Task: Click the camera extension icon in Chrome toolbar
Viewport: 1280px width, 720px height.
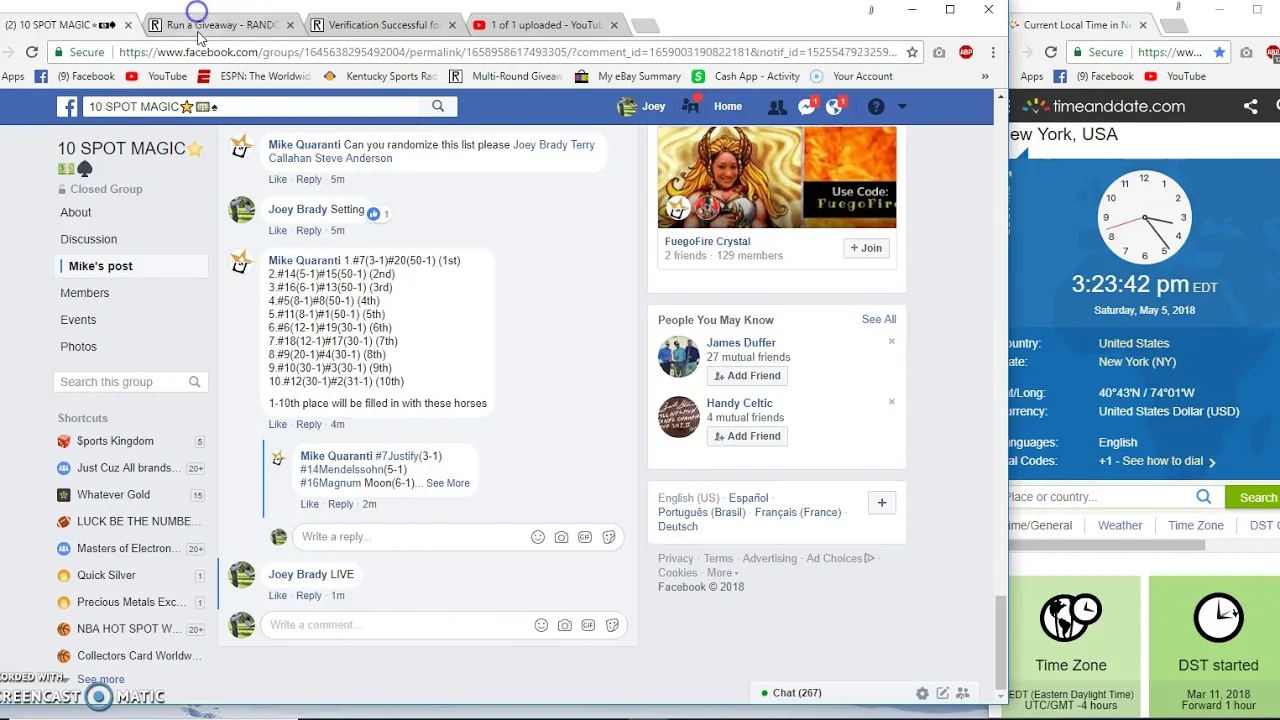Action: pyautogui.click(x=939, y=52)
